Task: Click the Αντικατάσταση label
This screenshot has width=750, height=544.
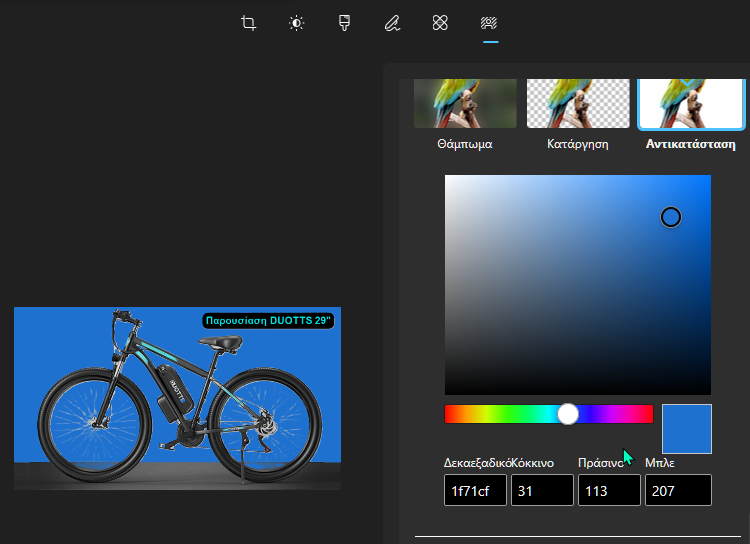Action: pyautogui.click(x=691, y=144)
